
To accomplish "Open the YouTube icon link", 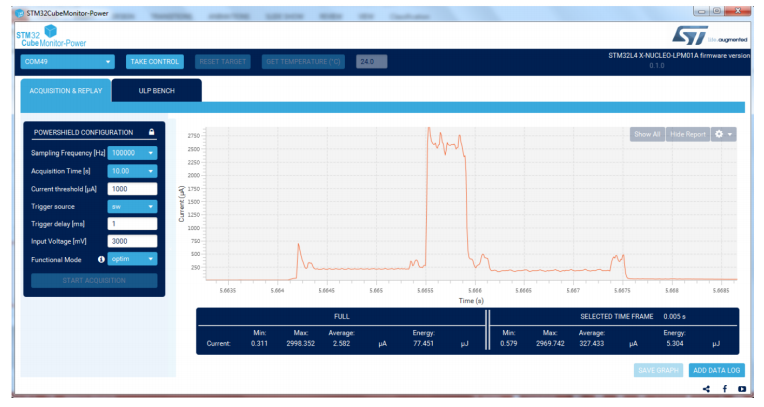I will (742, 389).
